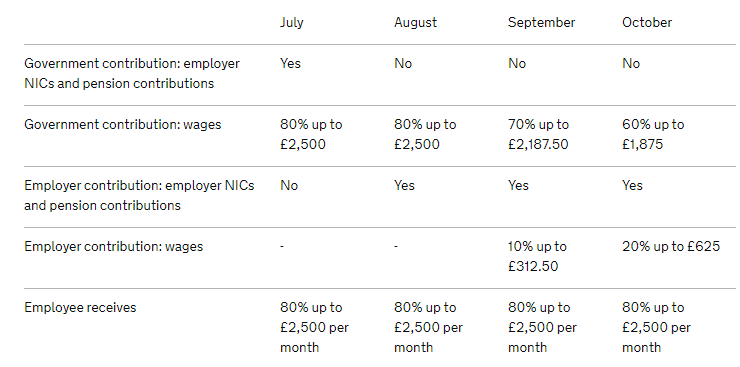Click the September 10% up to £312.50 cell
740x367 pixels.
click(538, 256)
